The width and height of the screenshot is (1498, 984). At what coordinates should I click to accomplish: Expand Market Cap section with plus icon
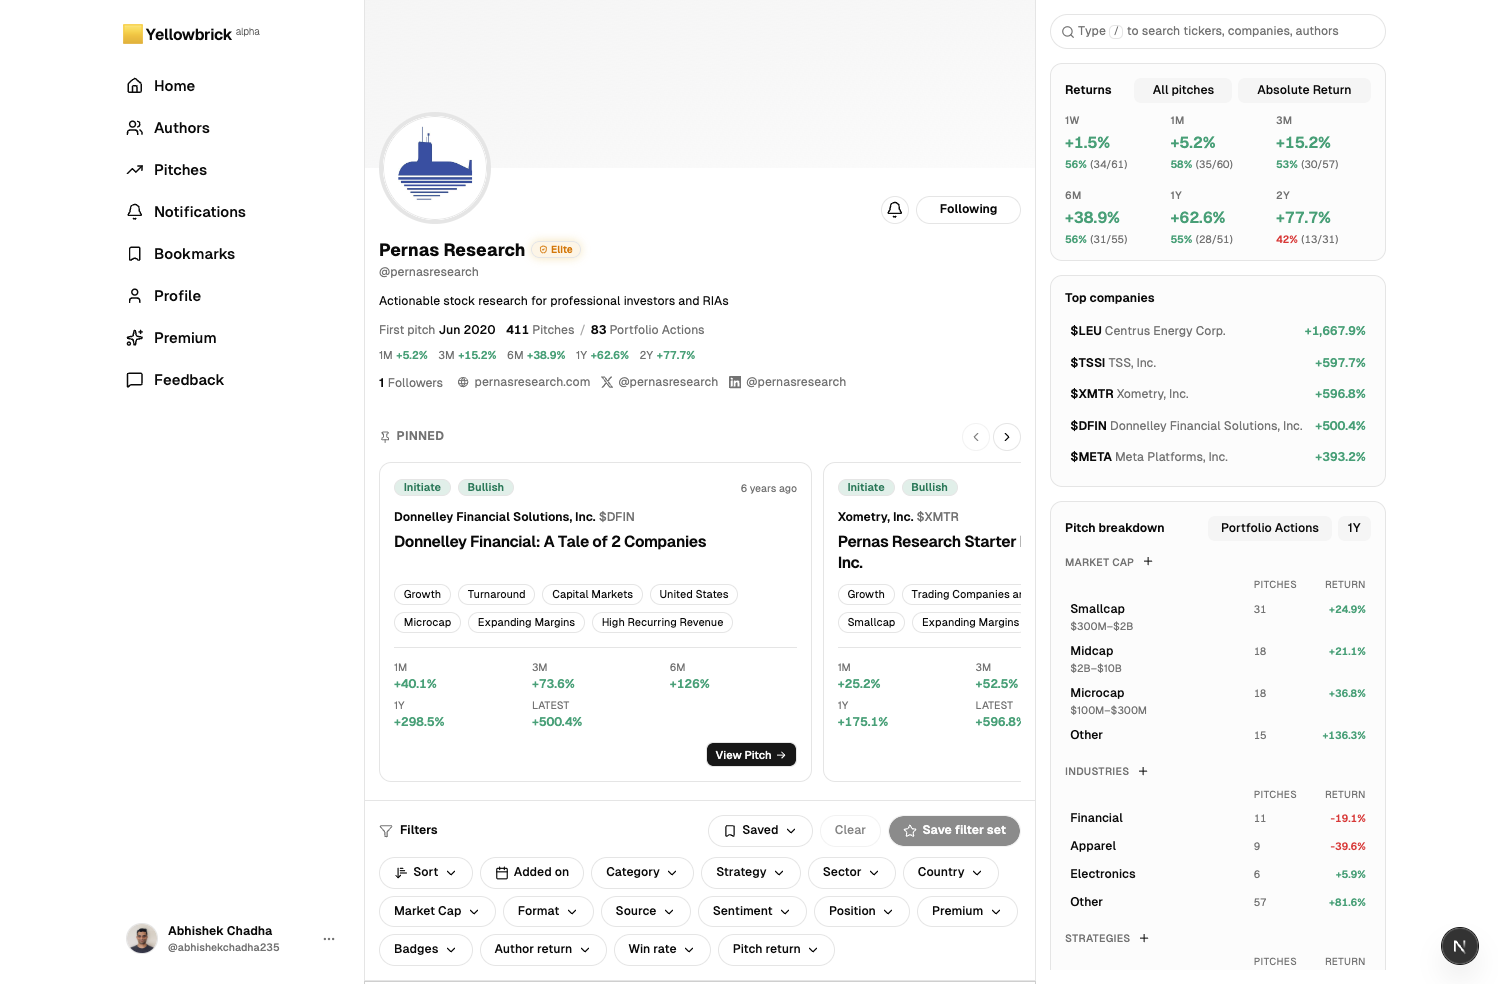(x=1148, y=562)
